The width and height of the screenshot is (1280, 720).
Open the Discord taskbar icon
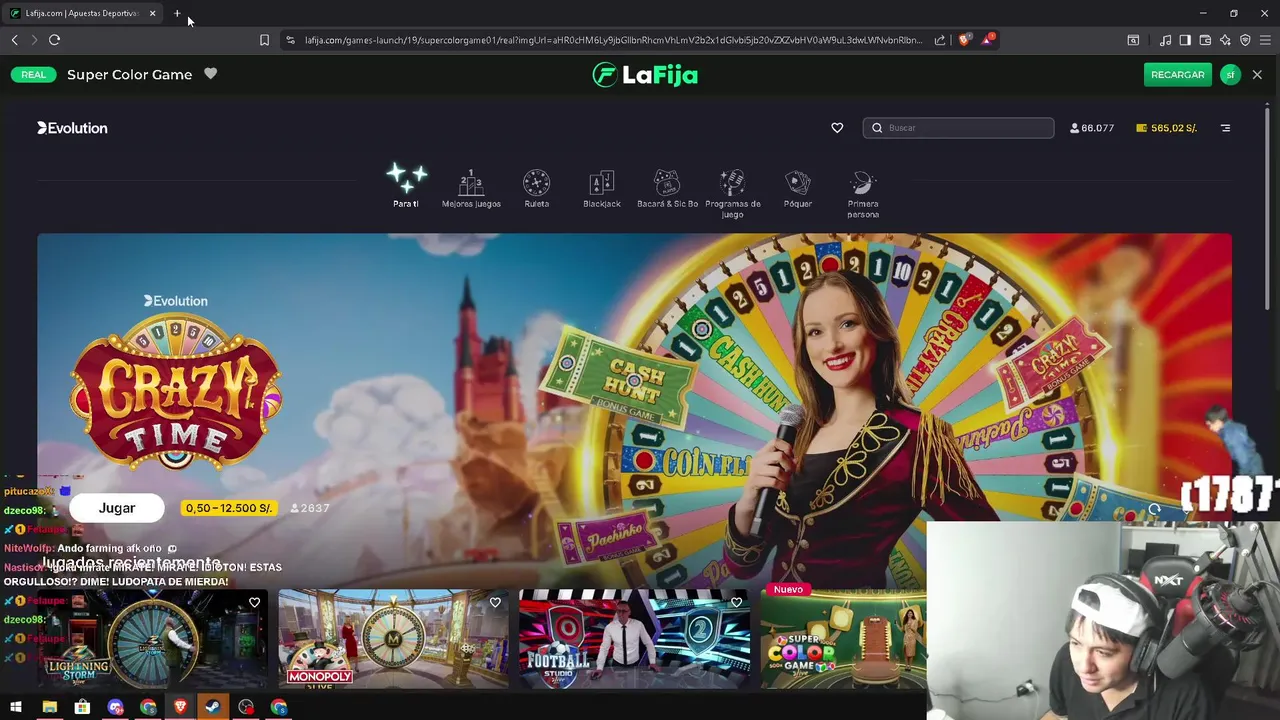[115, 707]
